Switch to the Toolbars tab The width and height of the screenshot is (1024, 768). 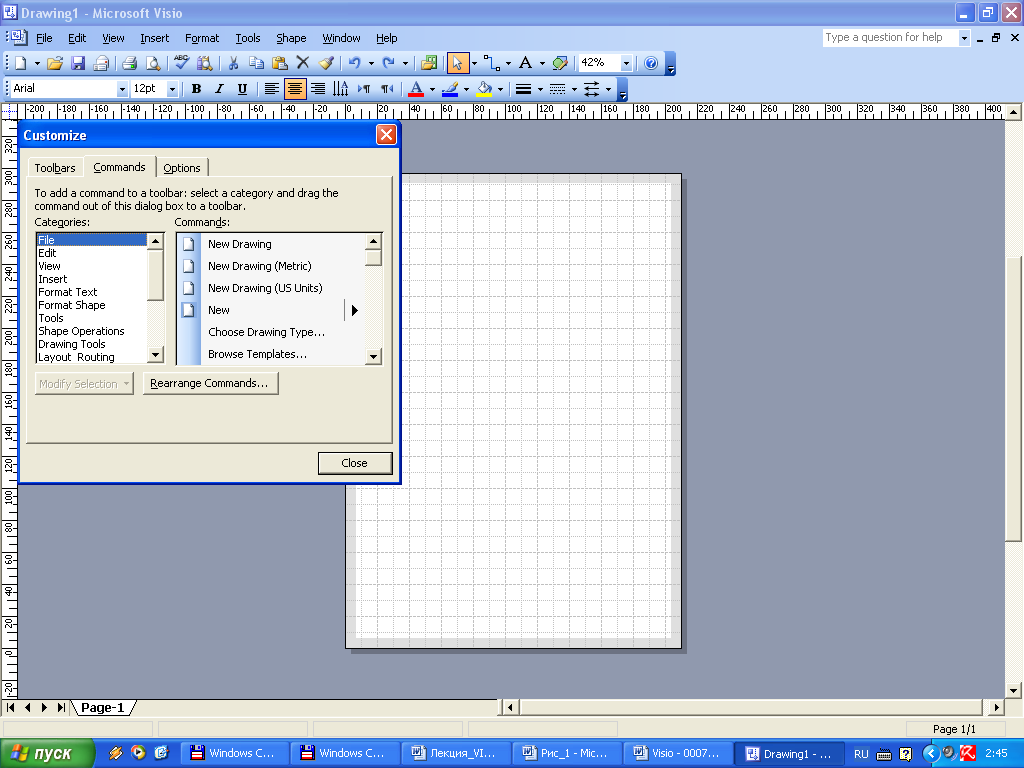(55, 168)
